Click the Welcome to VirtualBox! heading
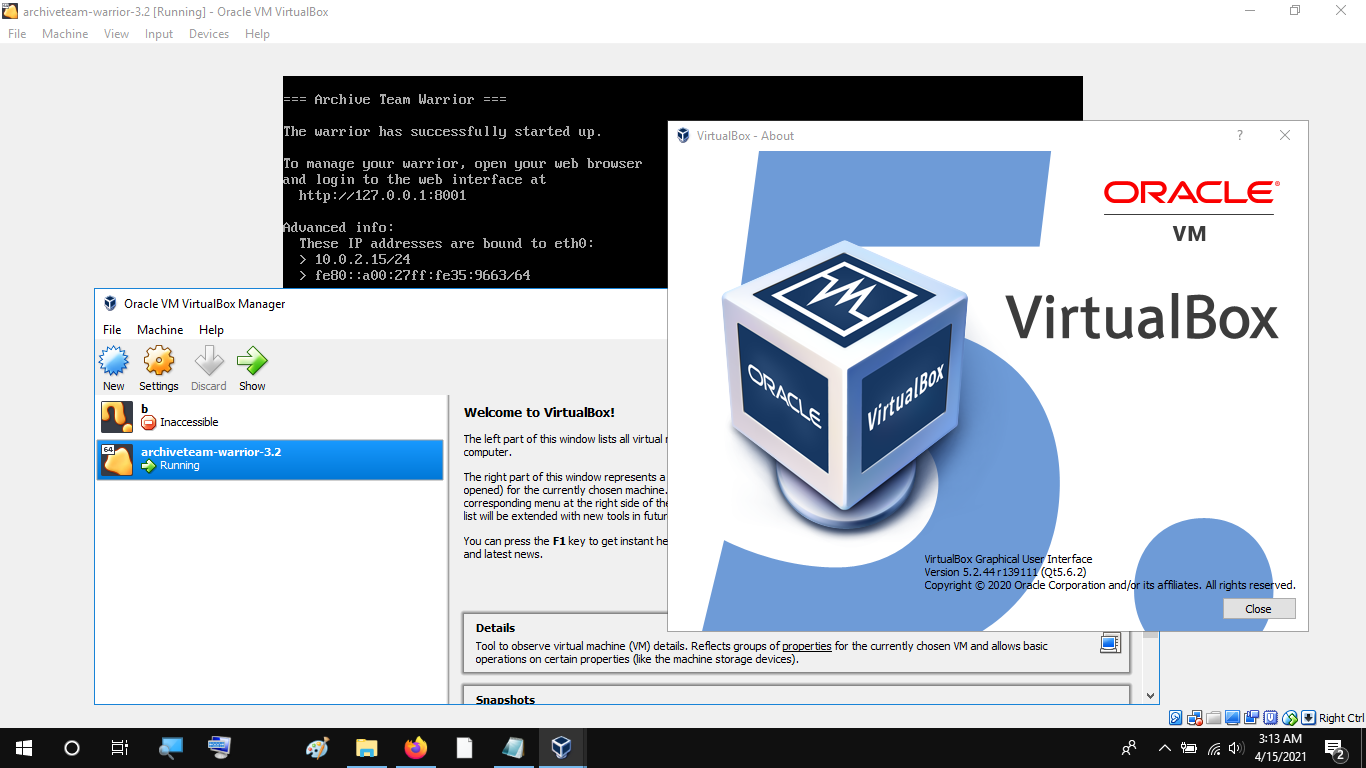 (x=539, y=412)
